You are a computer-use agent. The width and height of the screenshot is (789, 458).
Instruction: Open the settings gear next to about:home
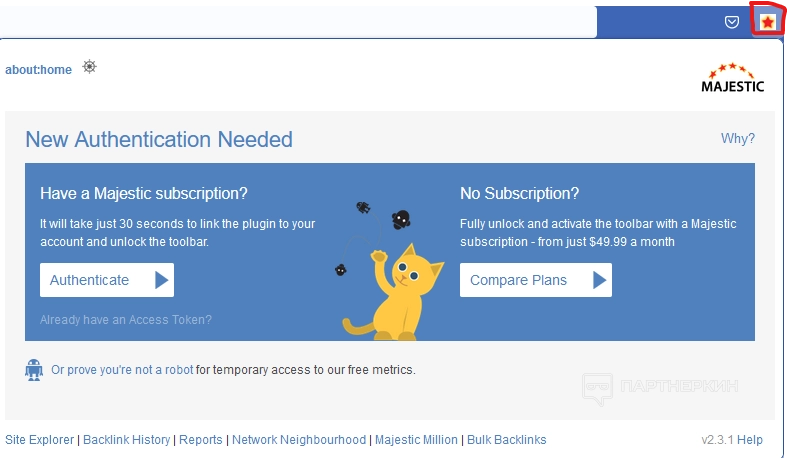click(89, 66)
